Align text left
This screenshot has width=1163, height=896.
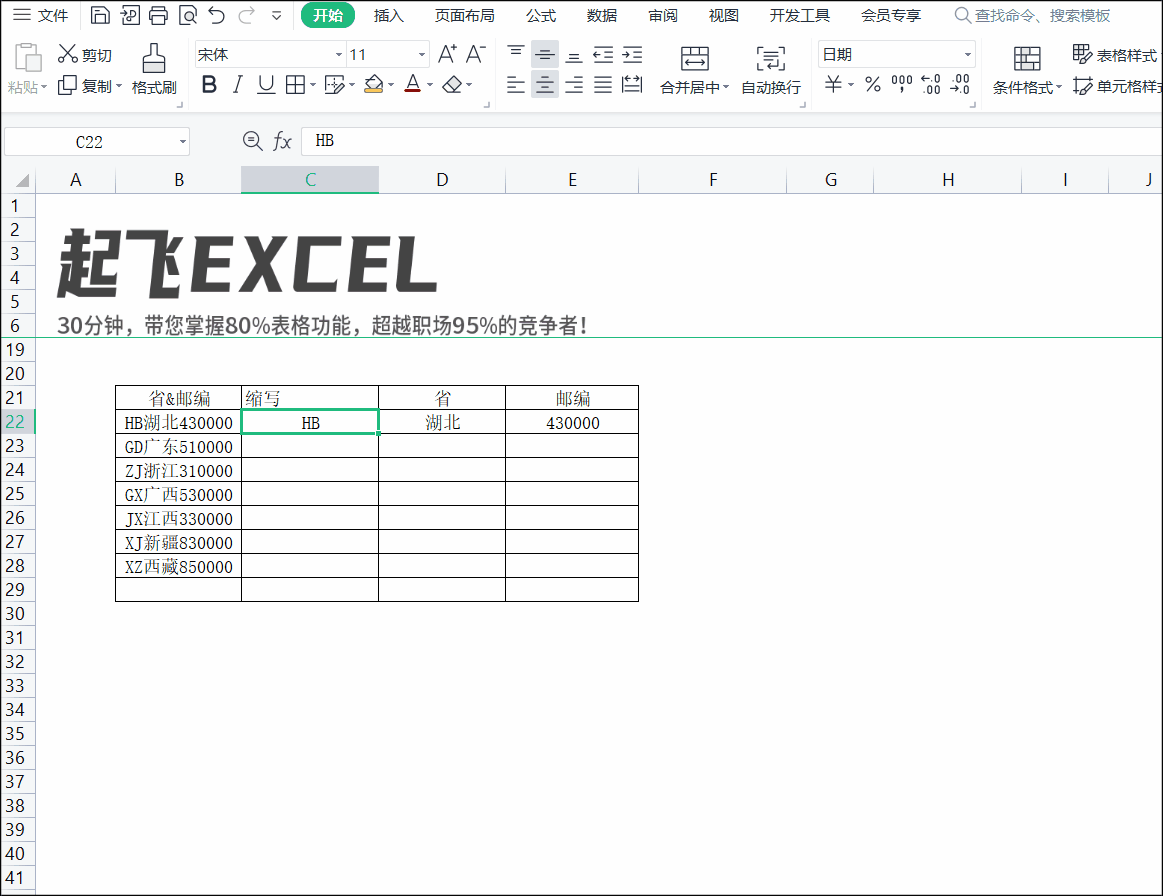515,85
